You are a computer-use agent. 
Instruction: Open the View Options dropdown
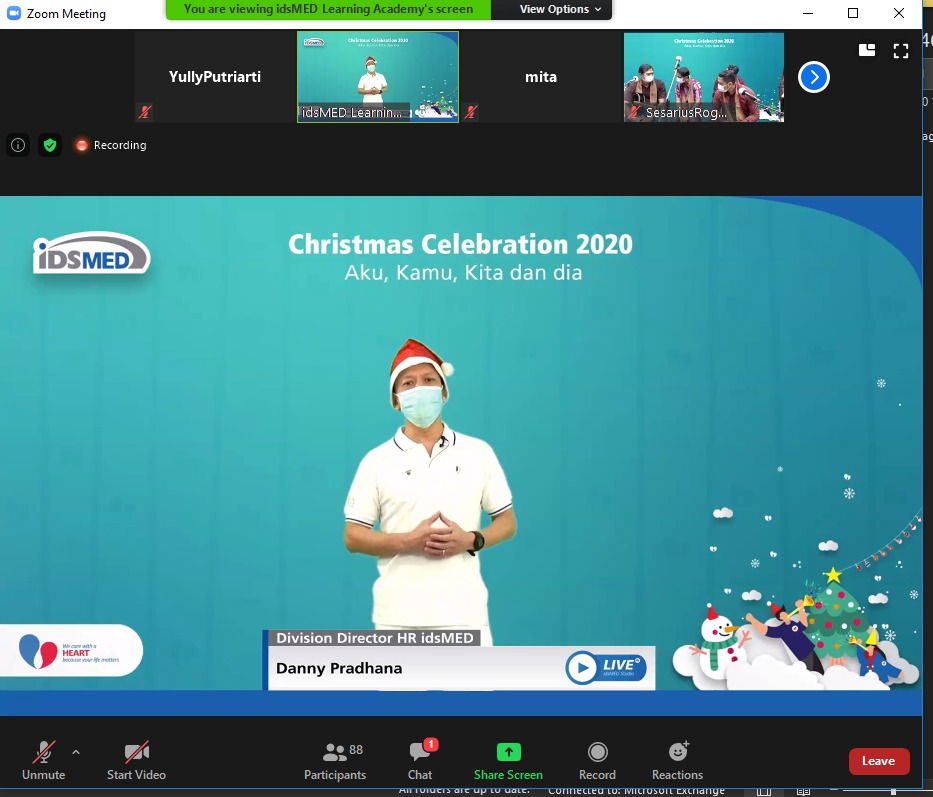tap(560, 10)
